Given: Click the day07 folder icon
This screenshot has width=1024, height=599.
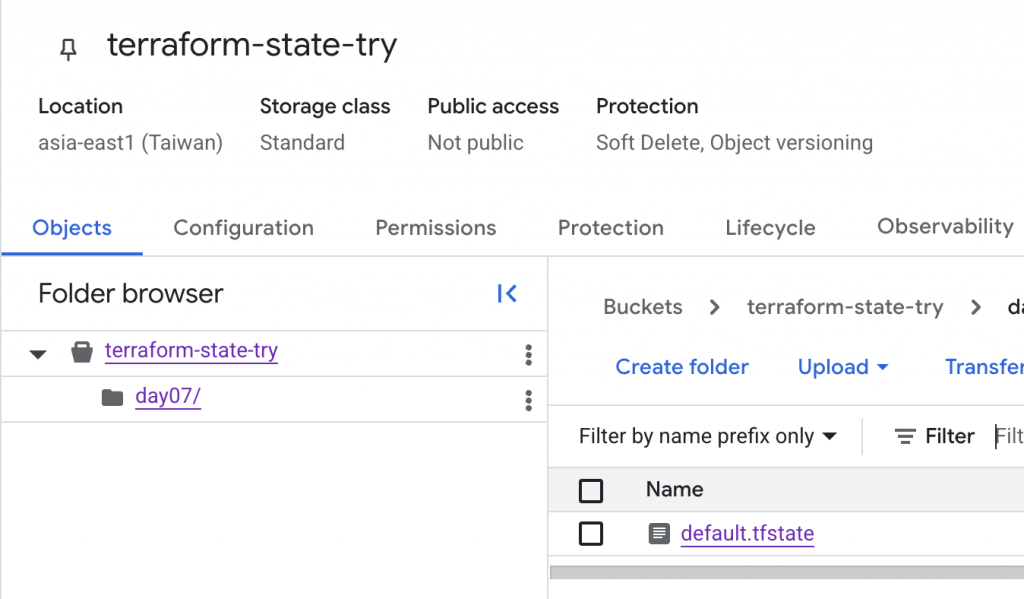Looking at the screenshot, I should pos(112,398).
